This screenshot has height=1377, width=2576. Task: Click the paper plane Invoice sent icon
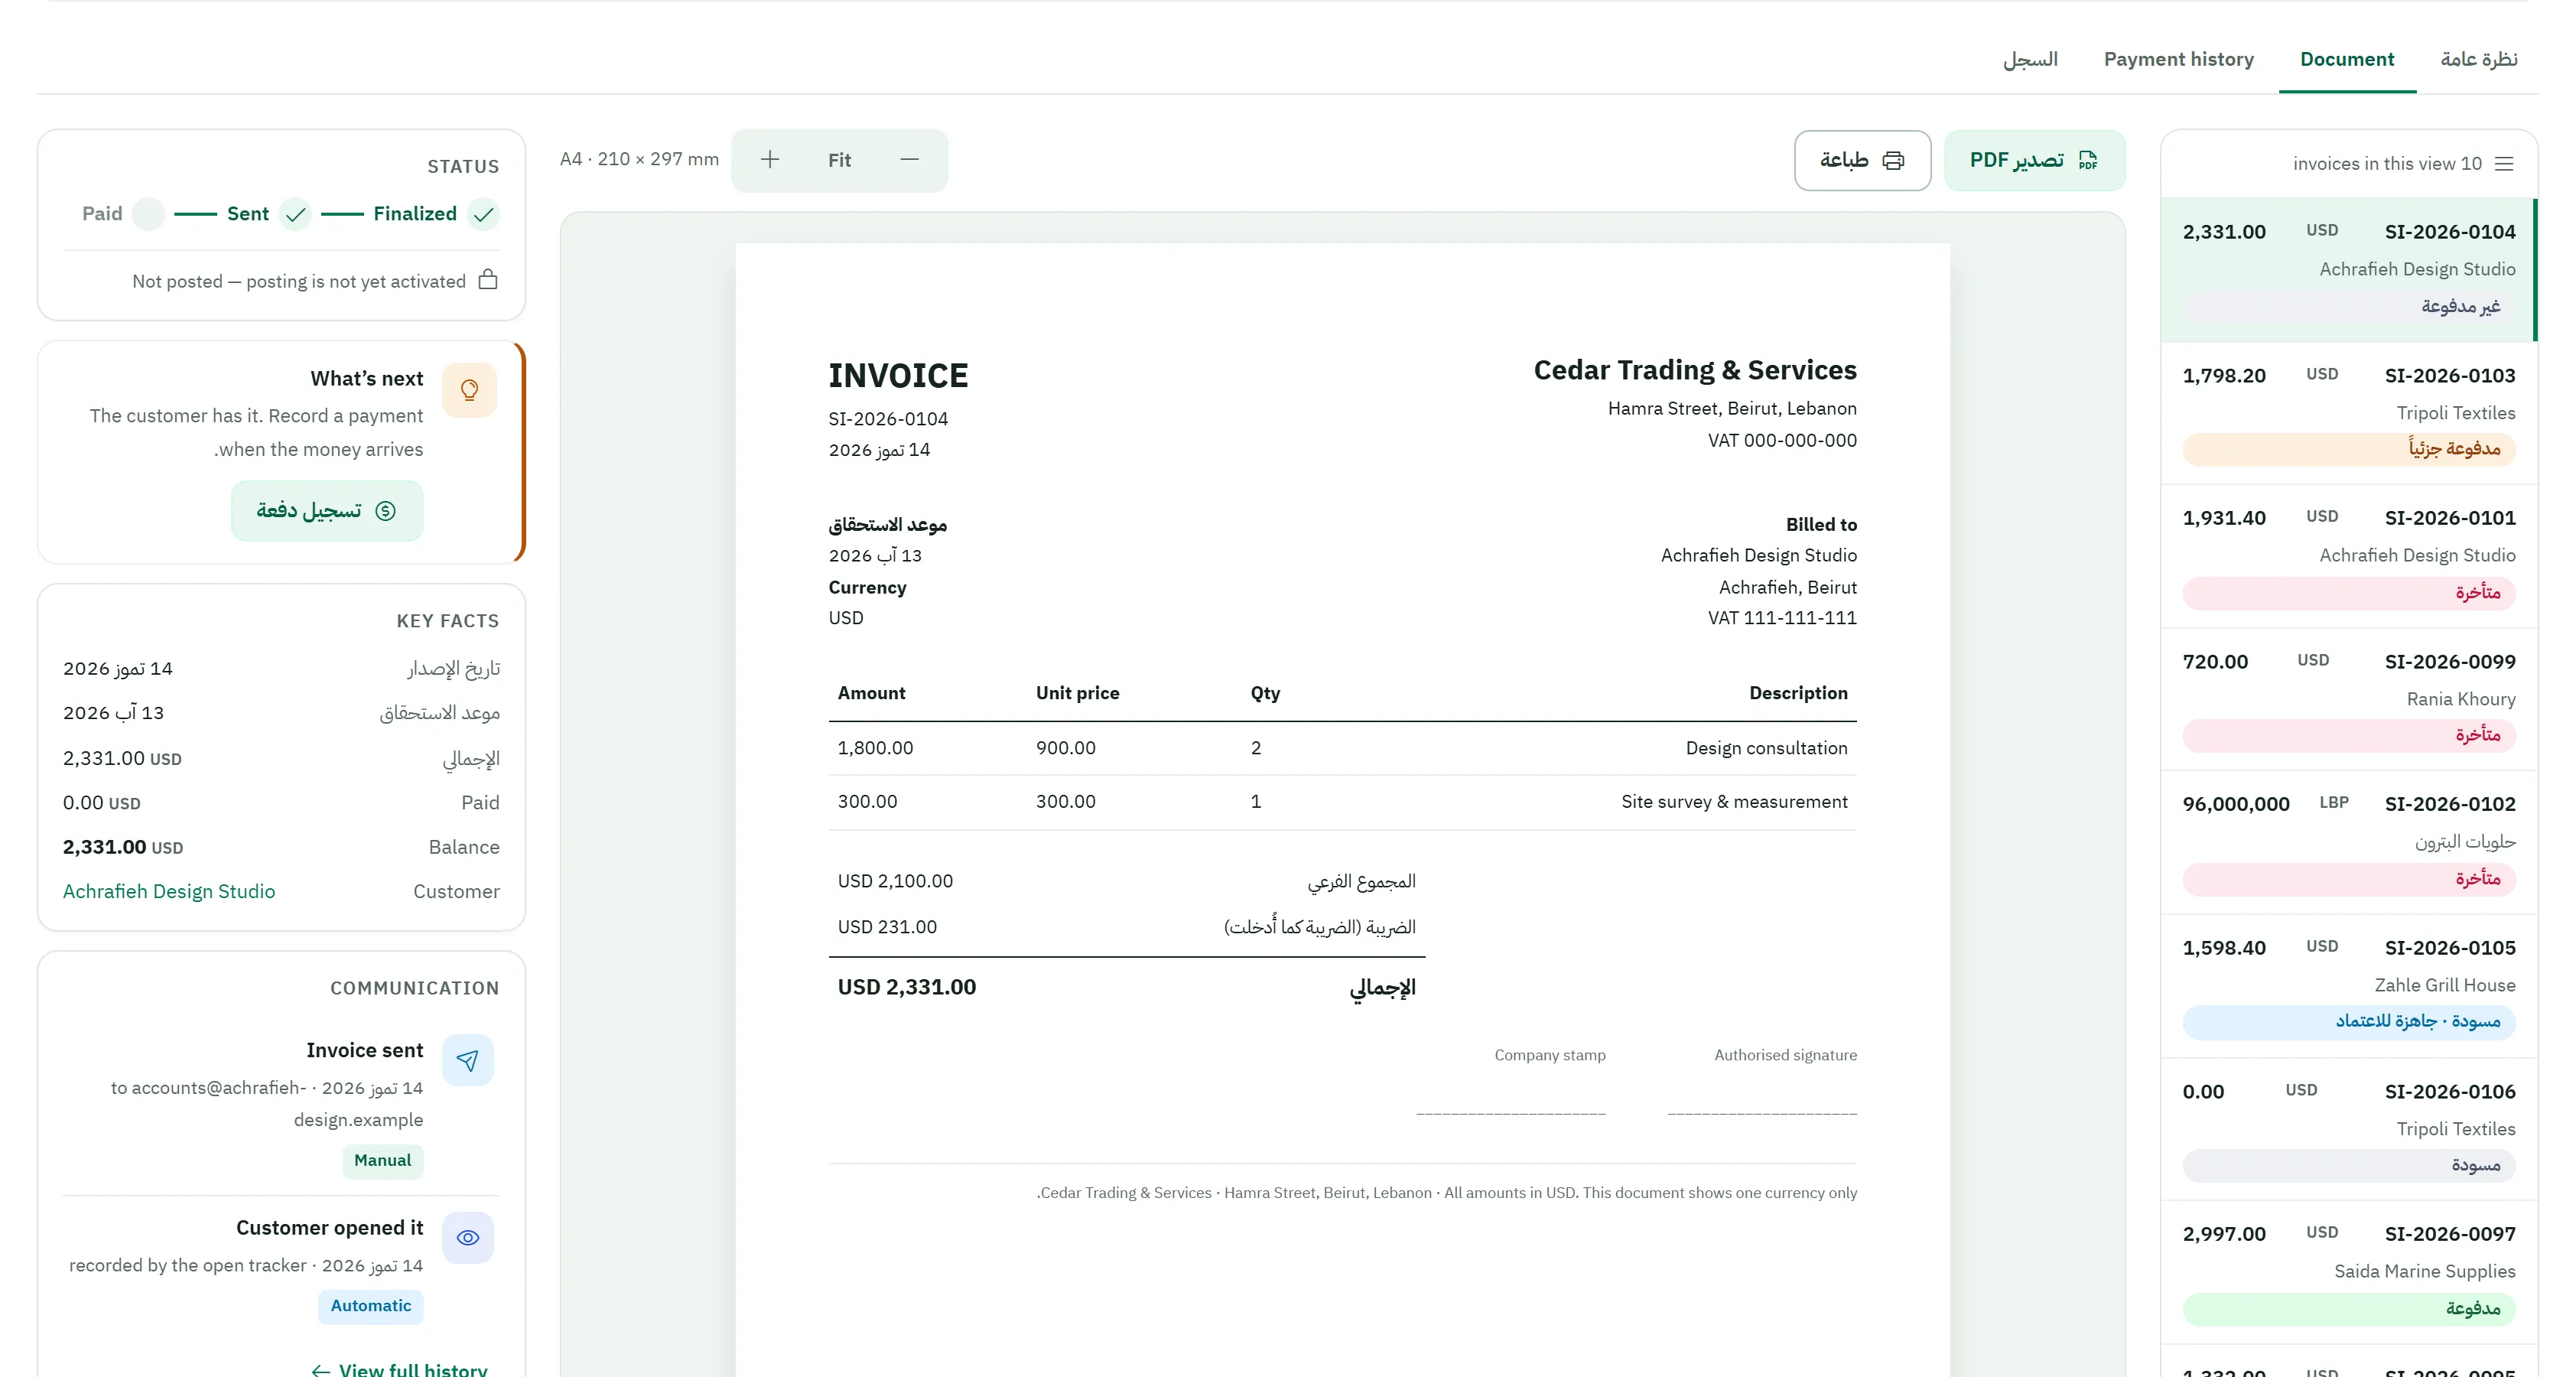click(468, 1060)
